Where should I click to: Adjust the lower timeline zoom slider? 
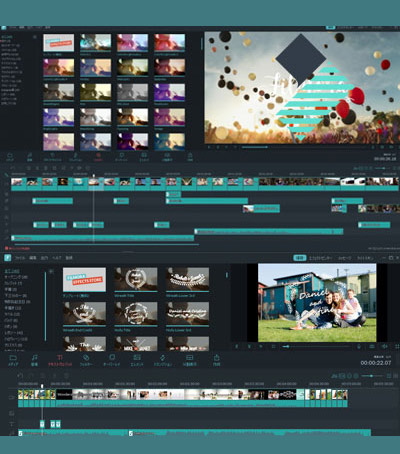point(373,376)
